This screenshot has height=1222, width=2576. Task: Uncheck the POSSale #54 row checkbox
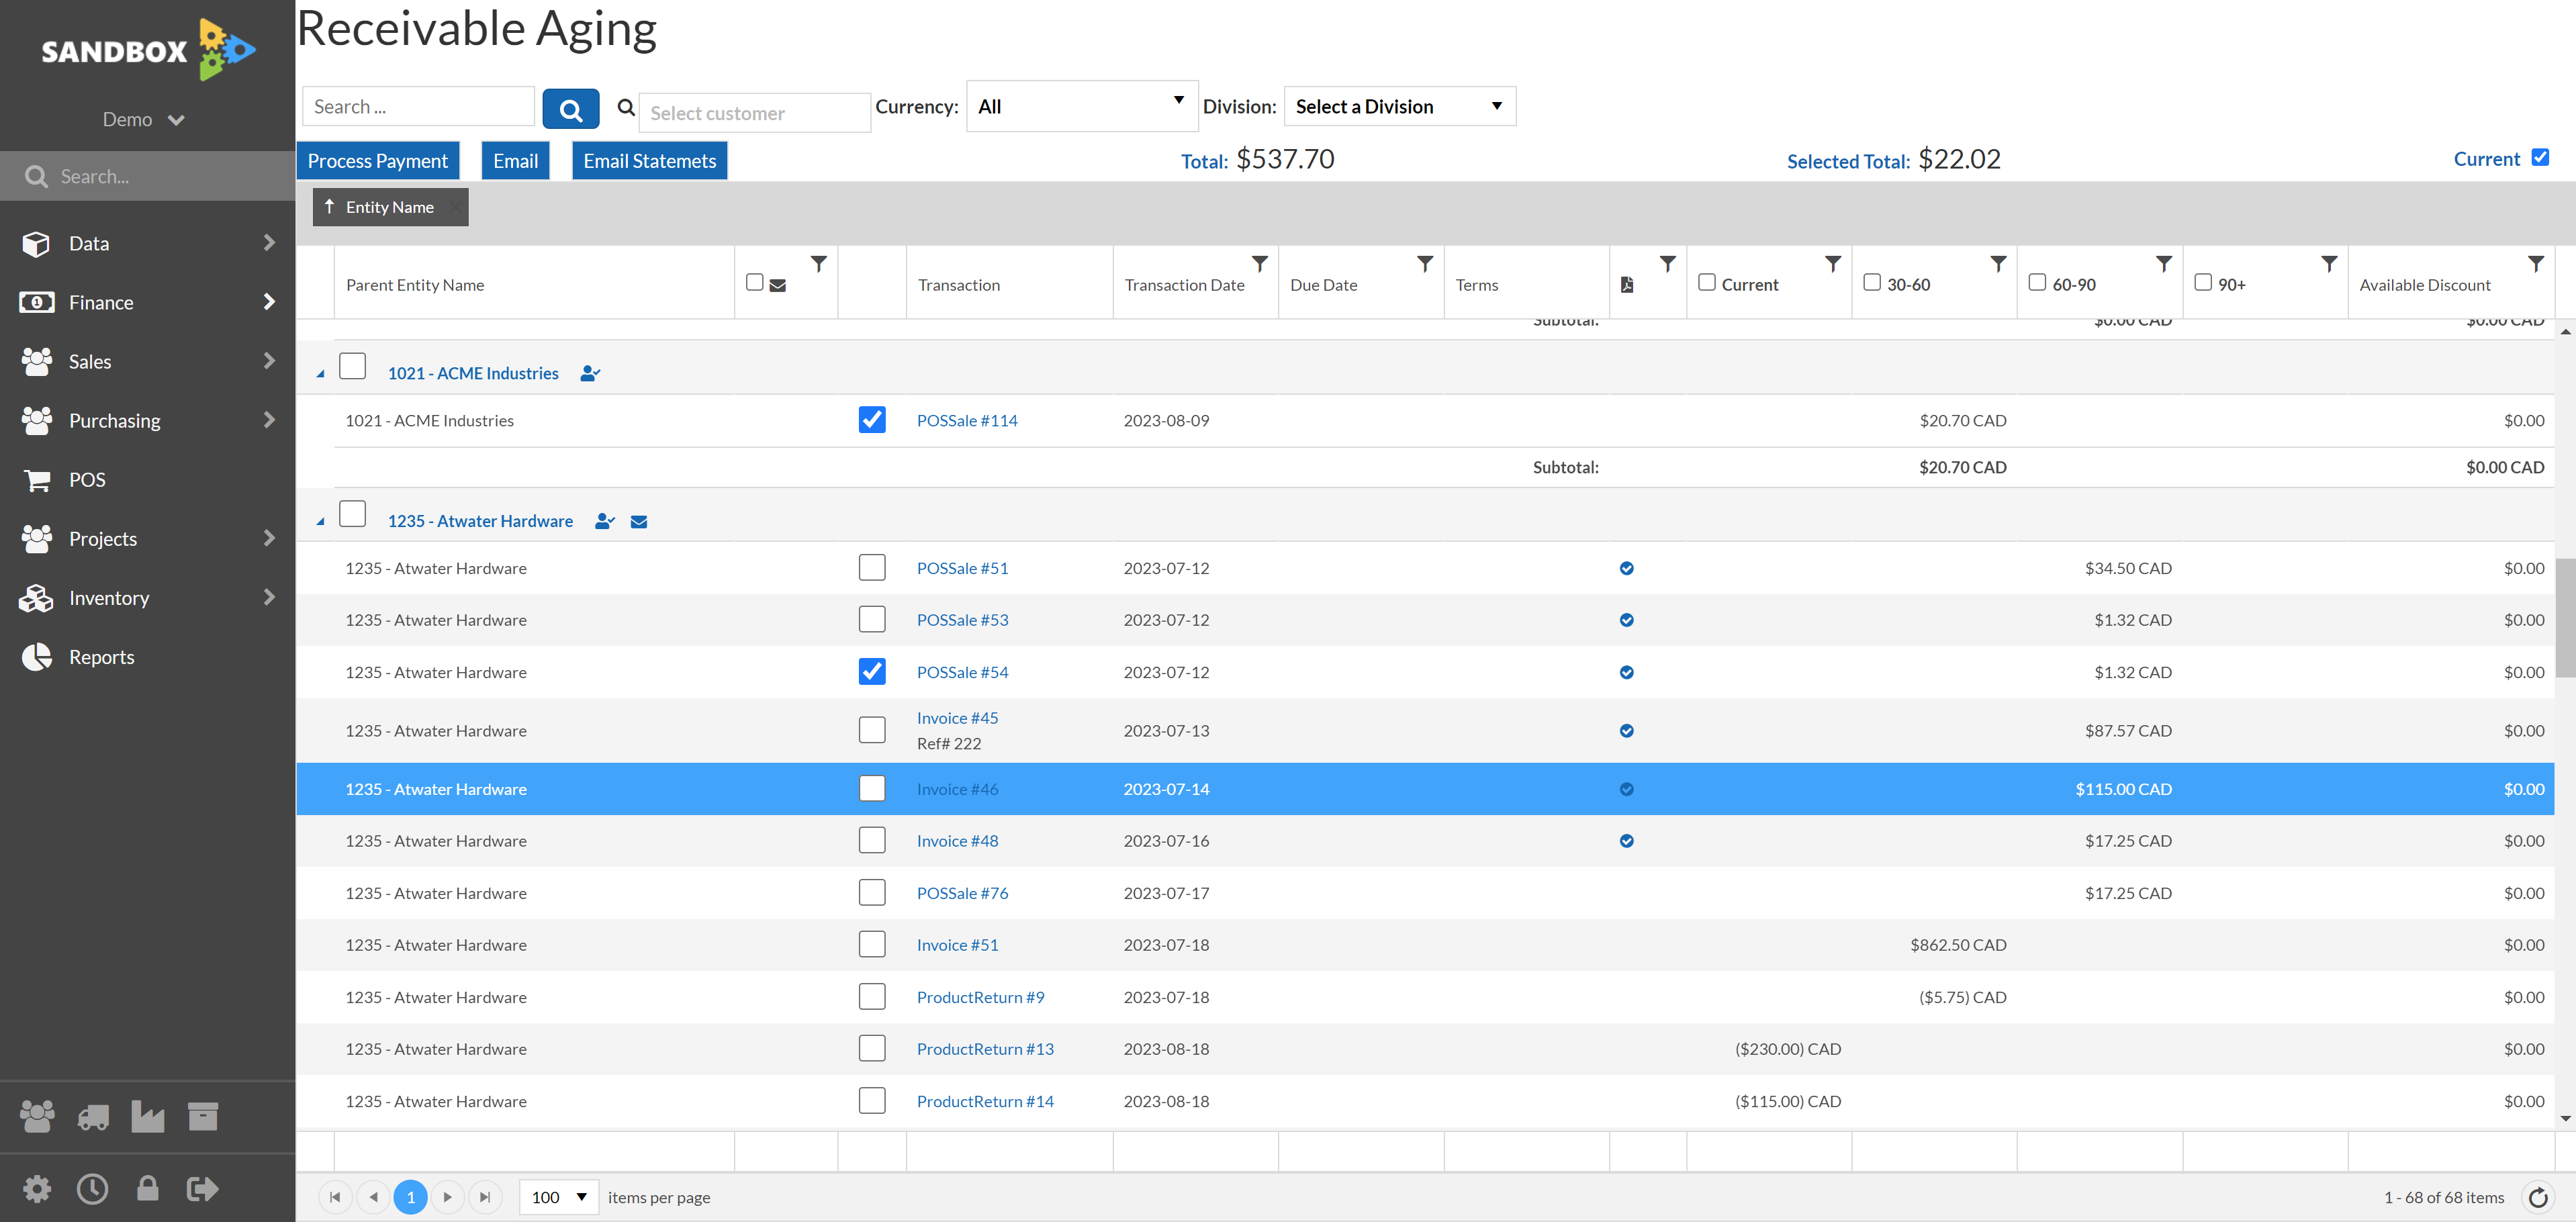tap(872, 672)
